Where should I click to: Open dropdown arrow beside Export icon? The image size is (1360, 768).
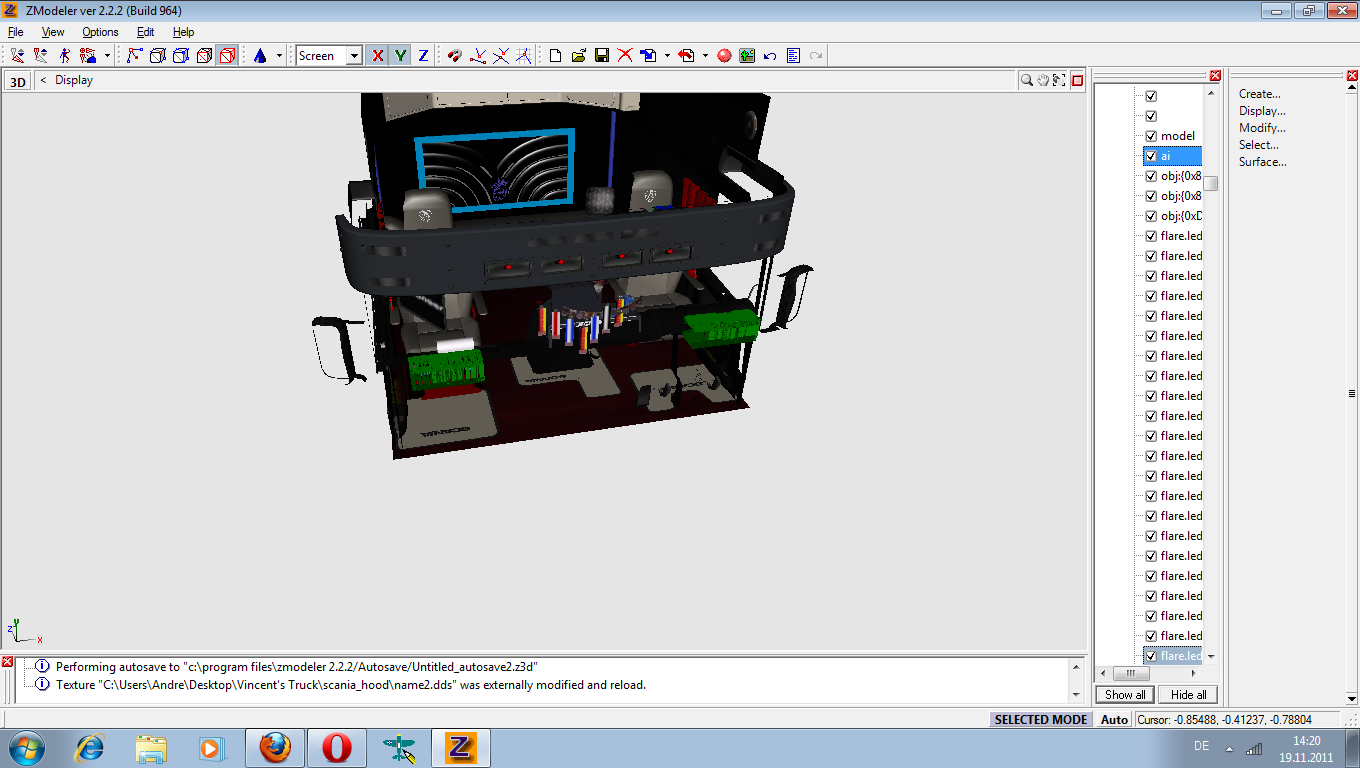coord(705,56)
